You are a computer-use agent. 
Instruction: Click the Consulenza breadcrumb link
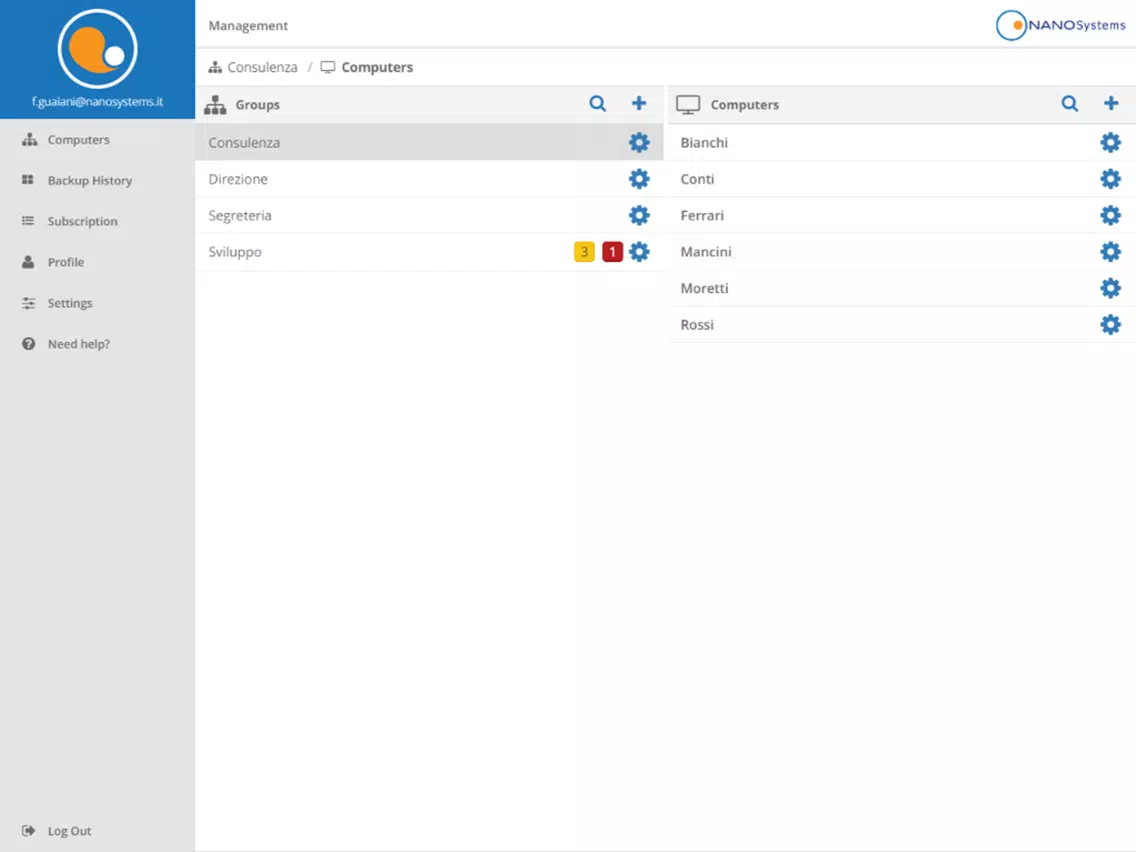pos(253,67)
